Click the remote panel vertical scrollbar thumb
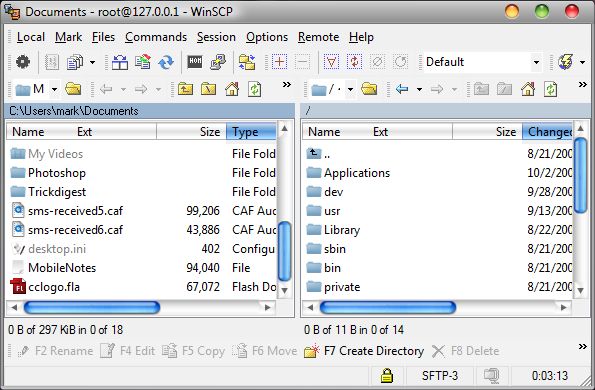 pos(581,175)
